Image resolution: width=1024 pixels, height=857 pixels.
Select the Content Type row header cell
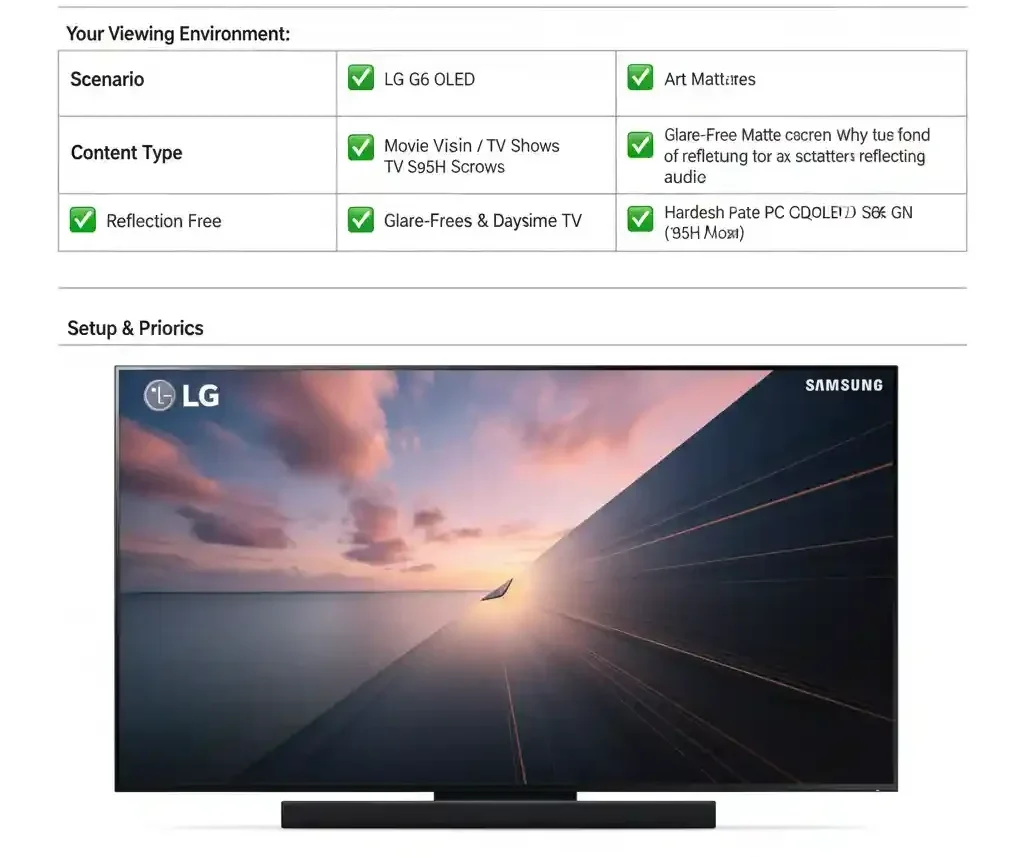[x=126, y=153]
